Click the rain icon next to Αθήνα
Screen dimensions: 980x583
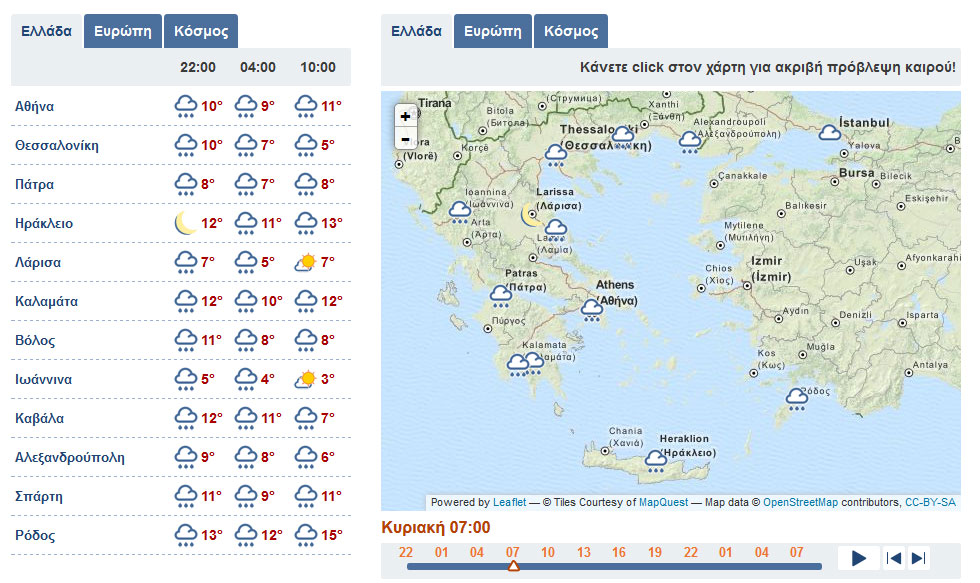coord(185,105)
